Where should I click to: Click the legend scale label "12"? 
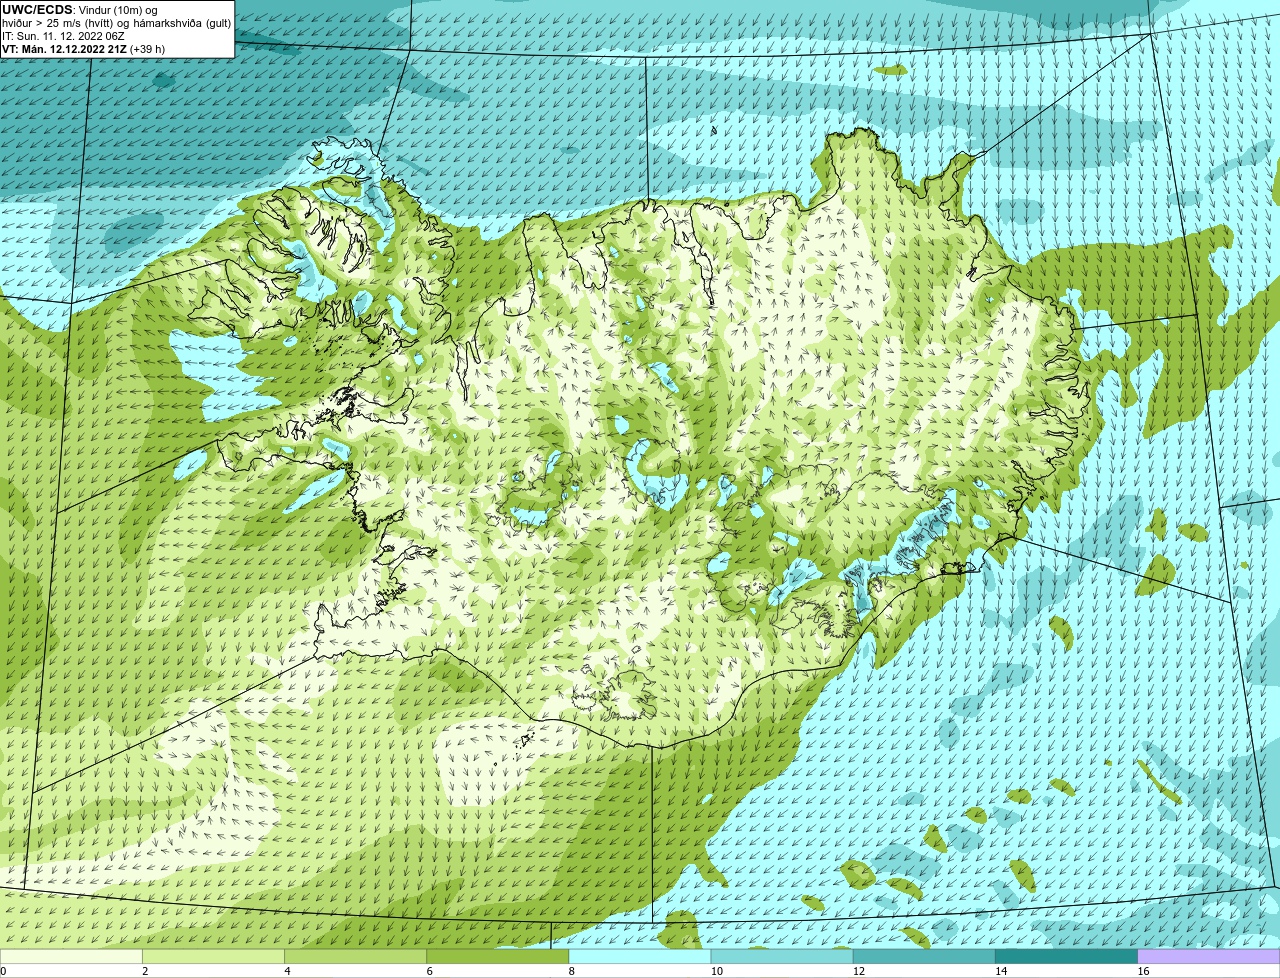(859, 971)
